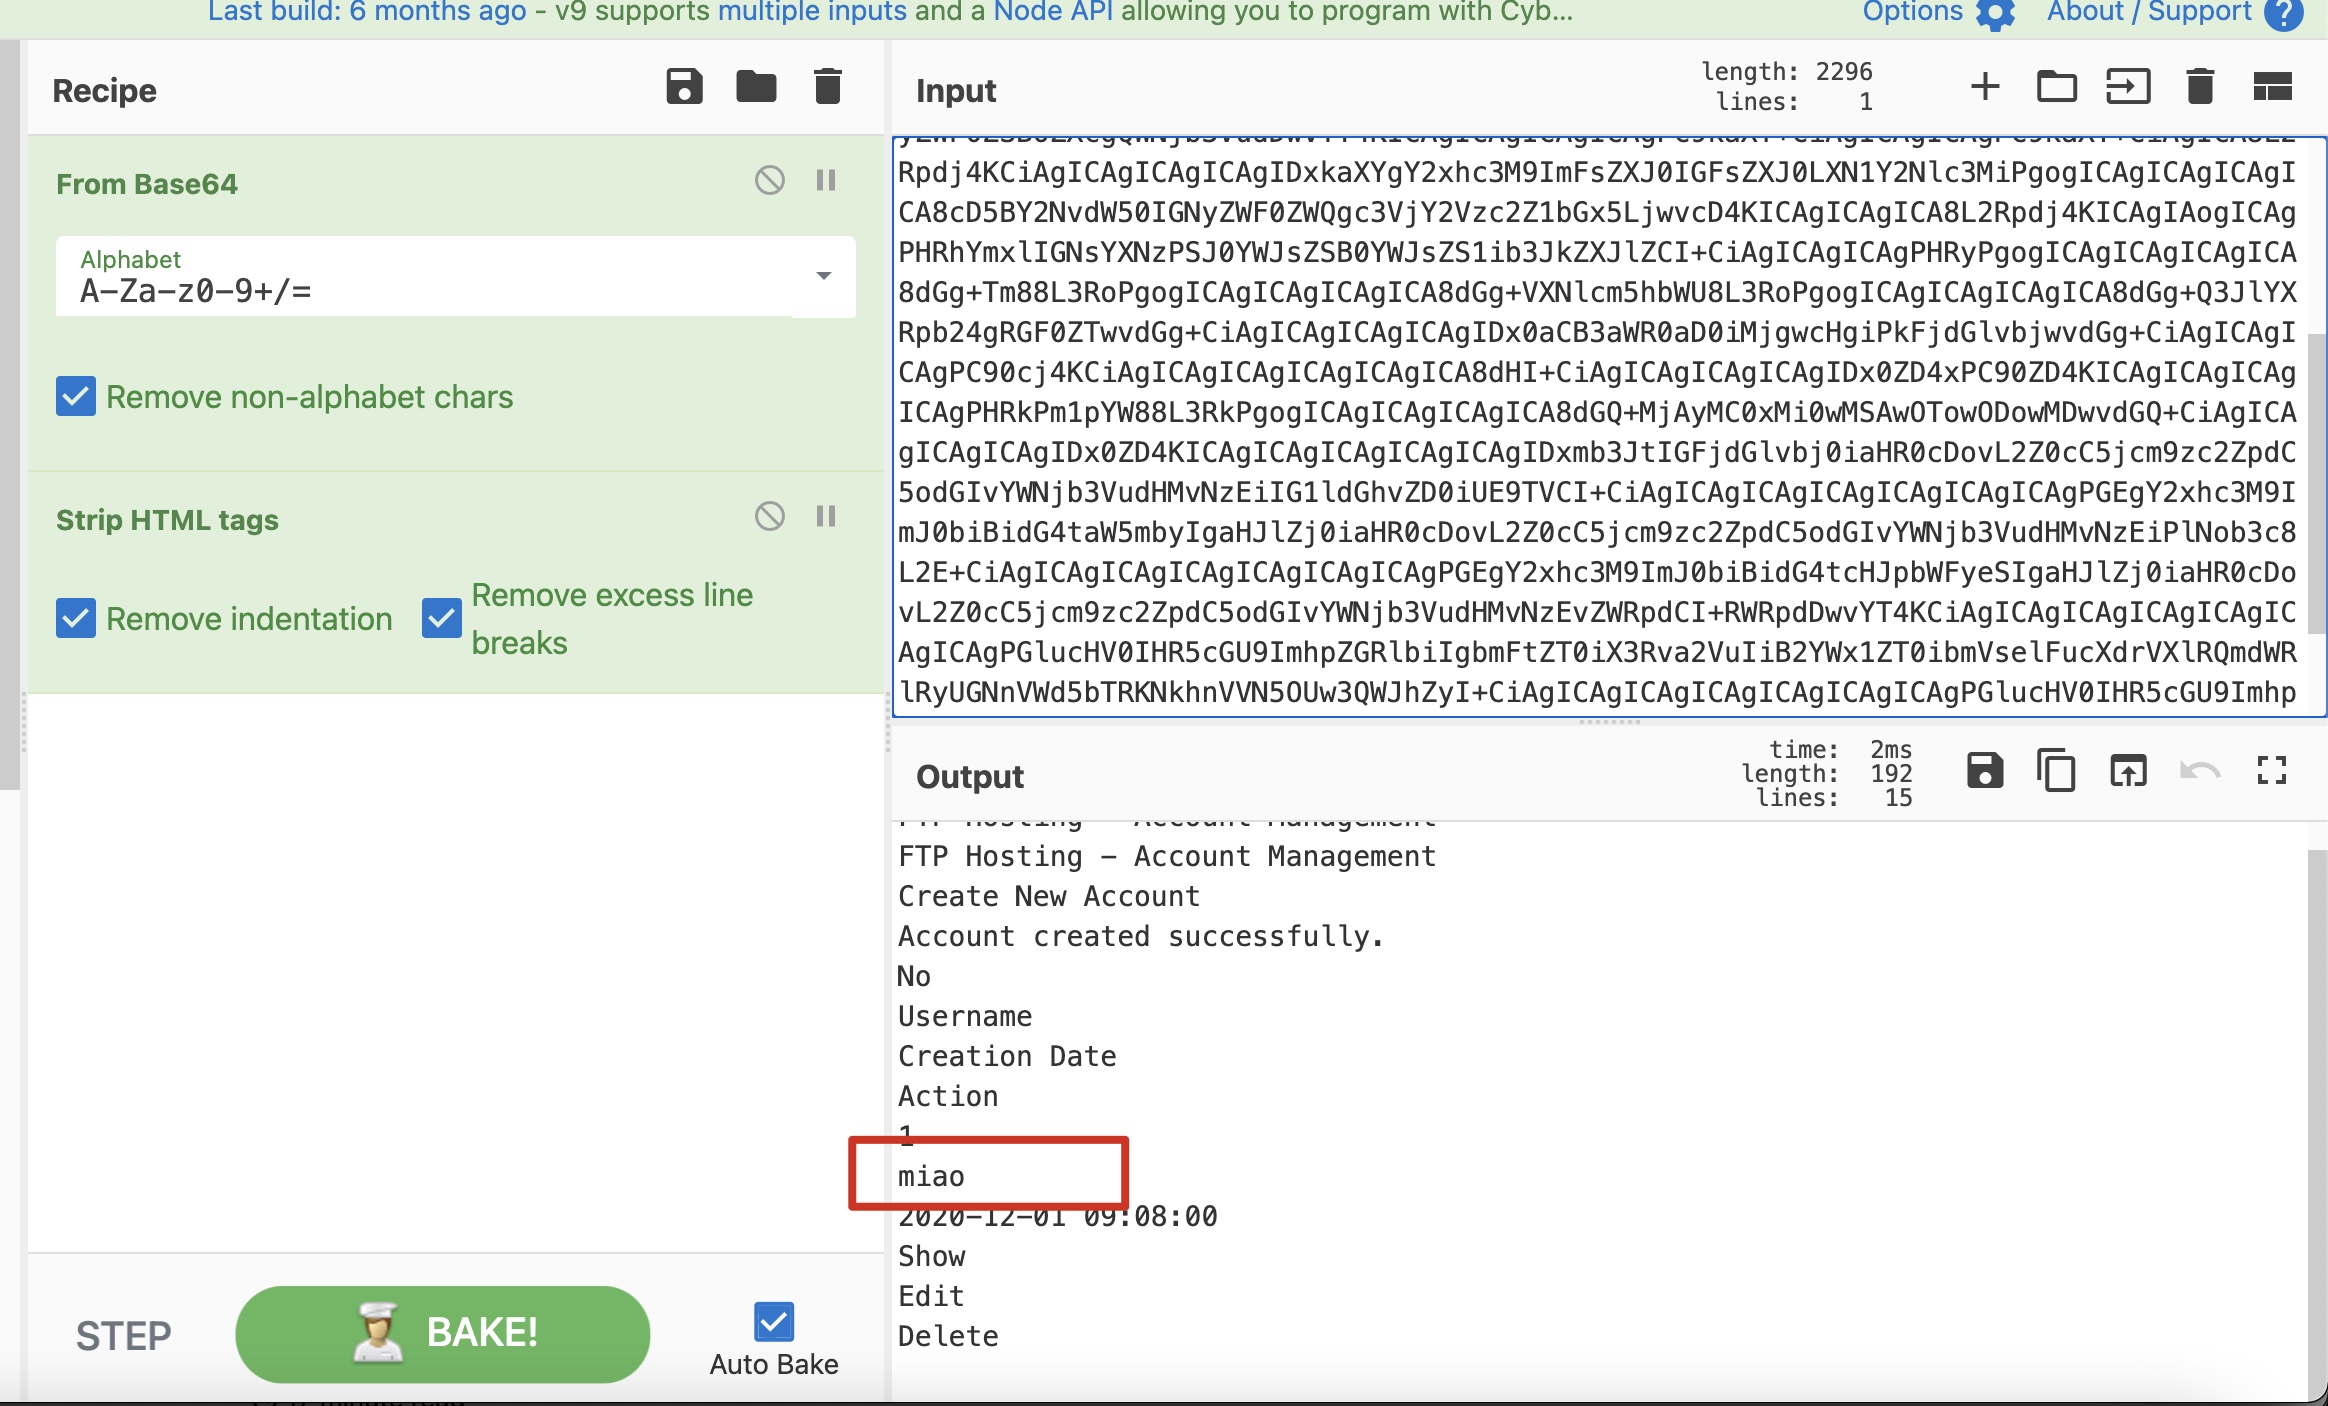Image resolution: width=2328 pixels, height=1406 pixels.
Task: Expand the Alphabet dropdown arrow
Action: [x=824, y=276]
